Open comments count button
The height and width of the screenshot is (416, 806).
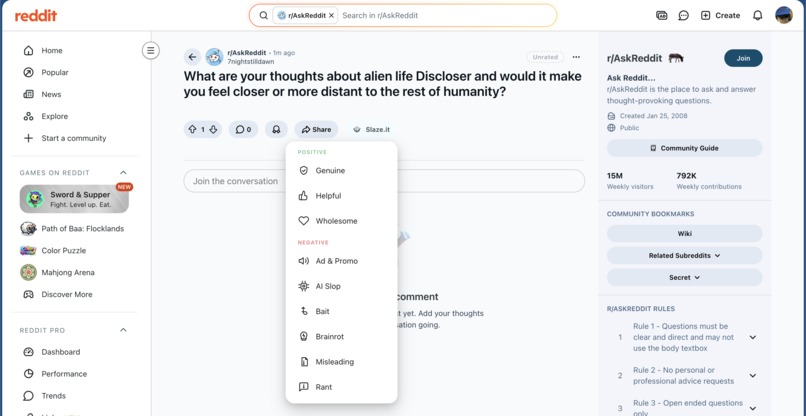(244, 130)
